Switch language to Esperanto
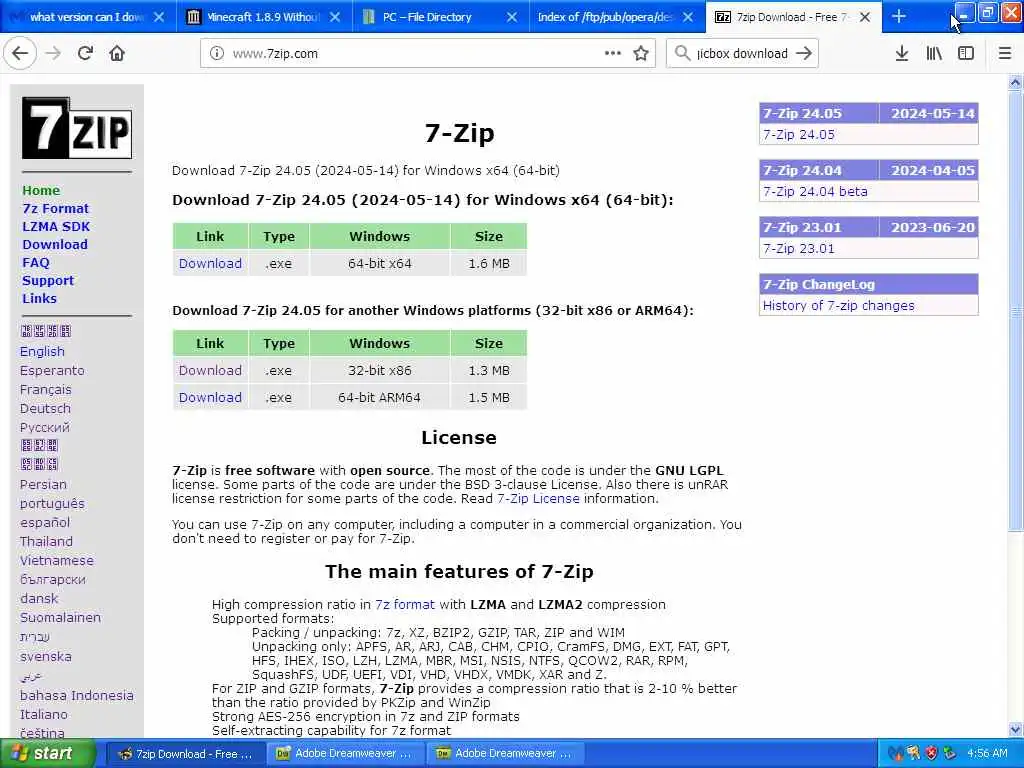Viewport: 1024px width, 768px height. (x=52, y=370)
